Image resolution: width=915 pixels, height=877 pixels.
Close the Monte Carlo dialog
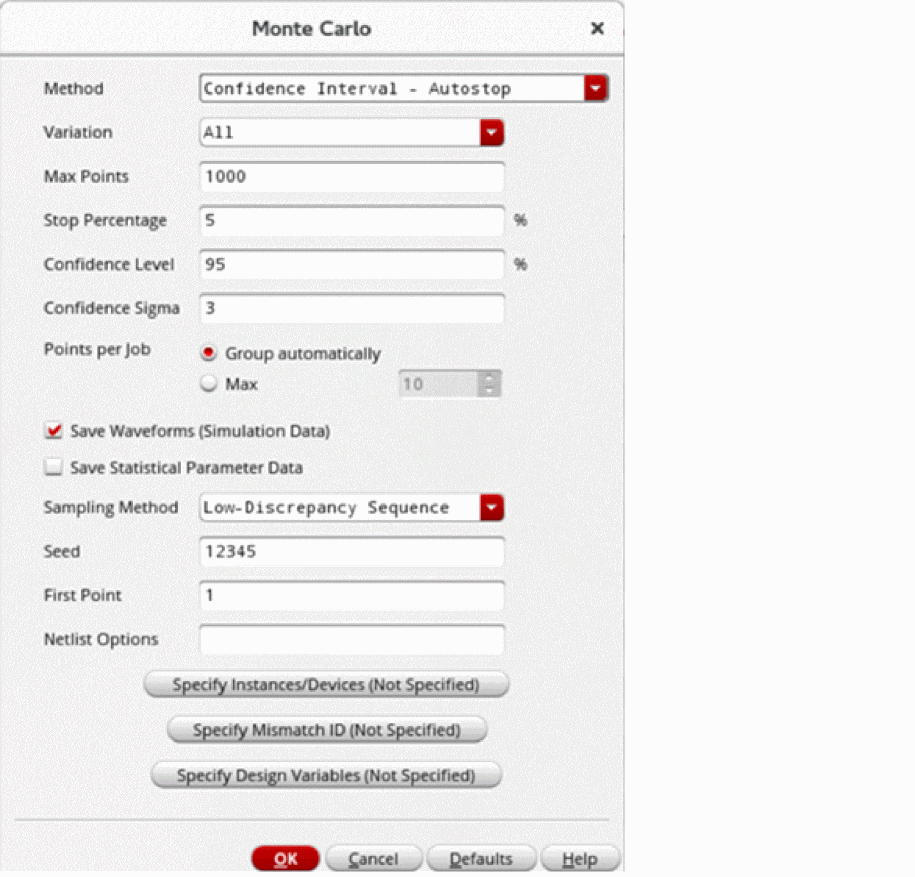[596, 28]
